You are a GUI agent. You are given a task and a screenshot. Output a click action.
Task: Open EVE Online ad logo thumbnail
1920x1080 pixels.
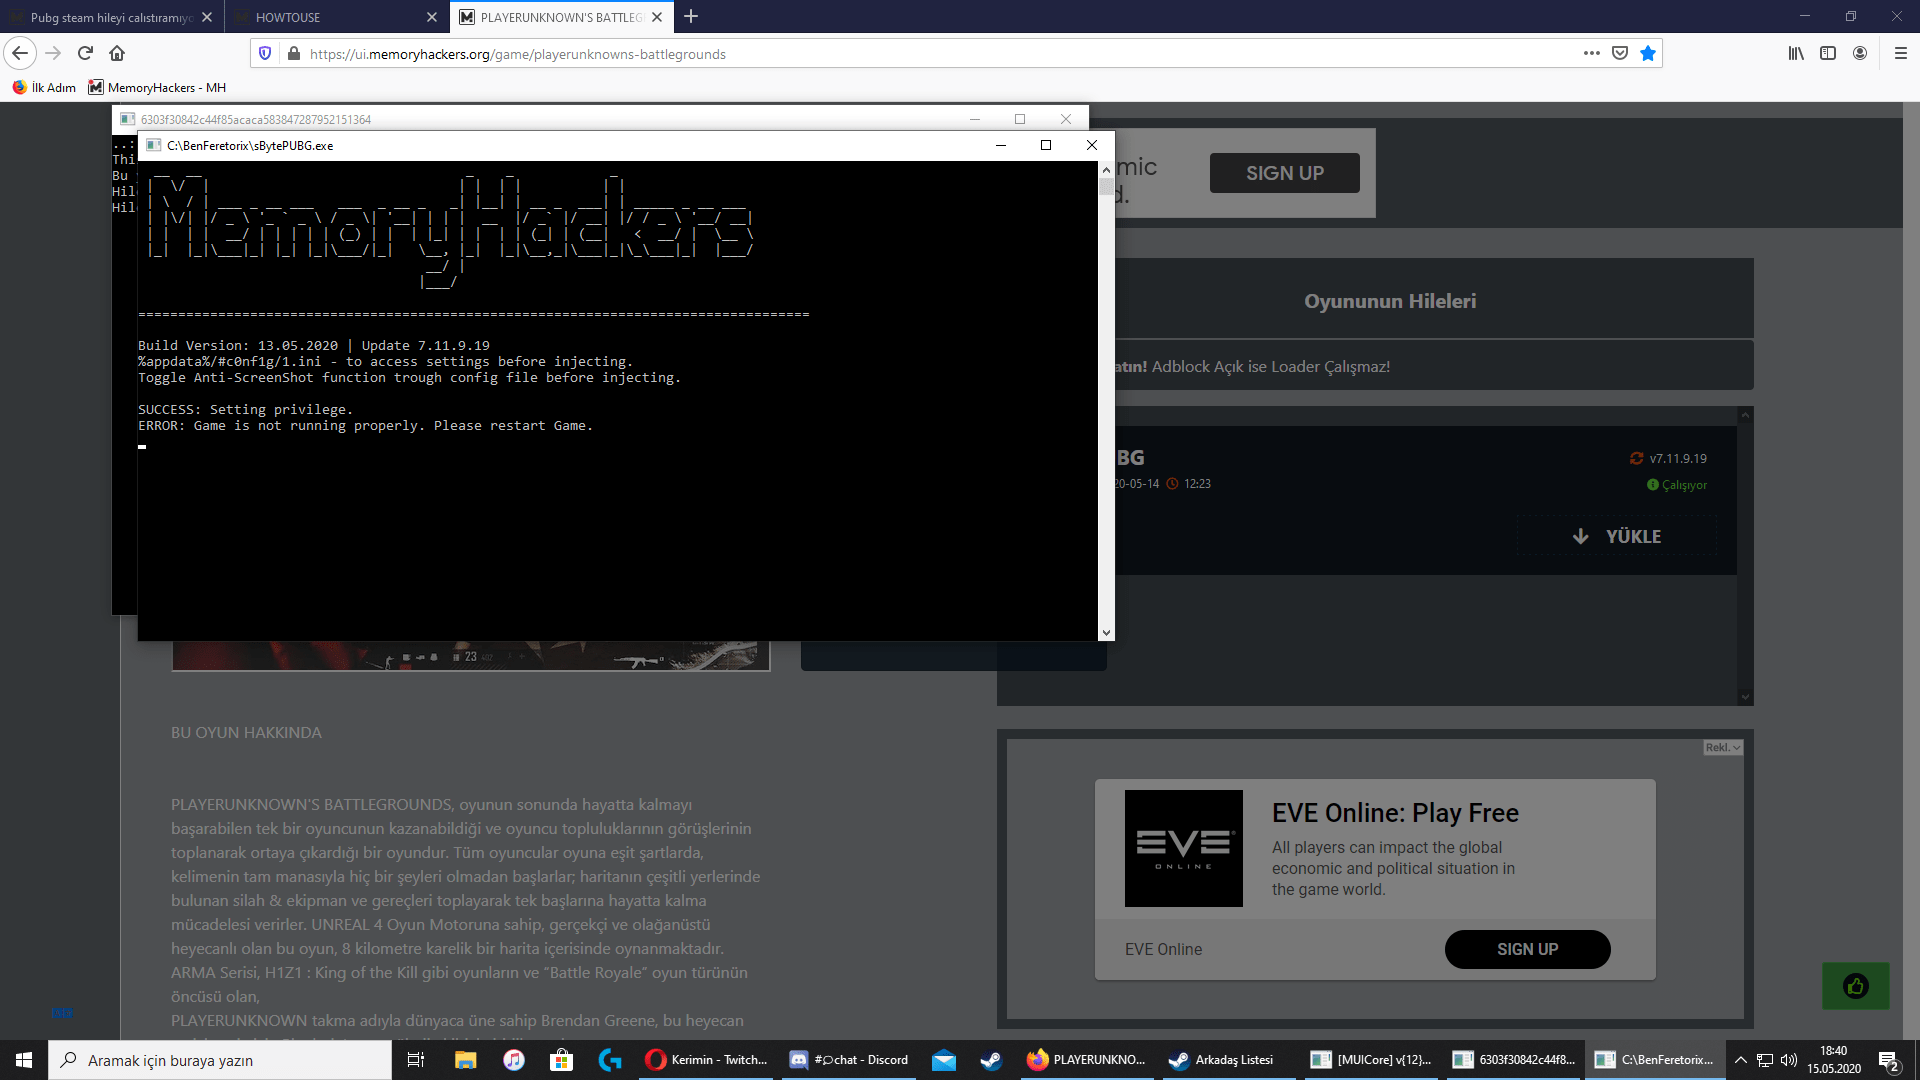point(1183,848)
